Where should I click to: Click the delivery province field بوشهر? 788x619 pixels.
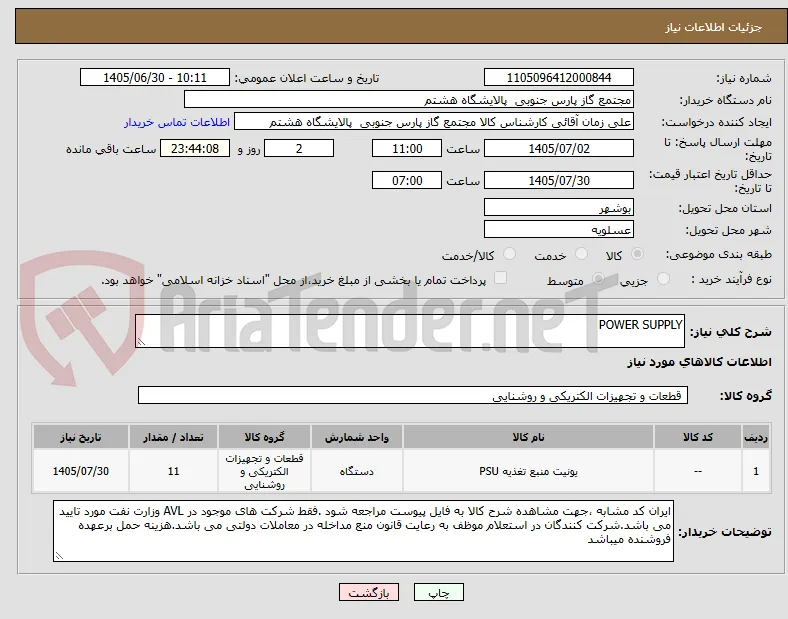click(x=558, y=208)
